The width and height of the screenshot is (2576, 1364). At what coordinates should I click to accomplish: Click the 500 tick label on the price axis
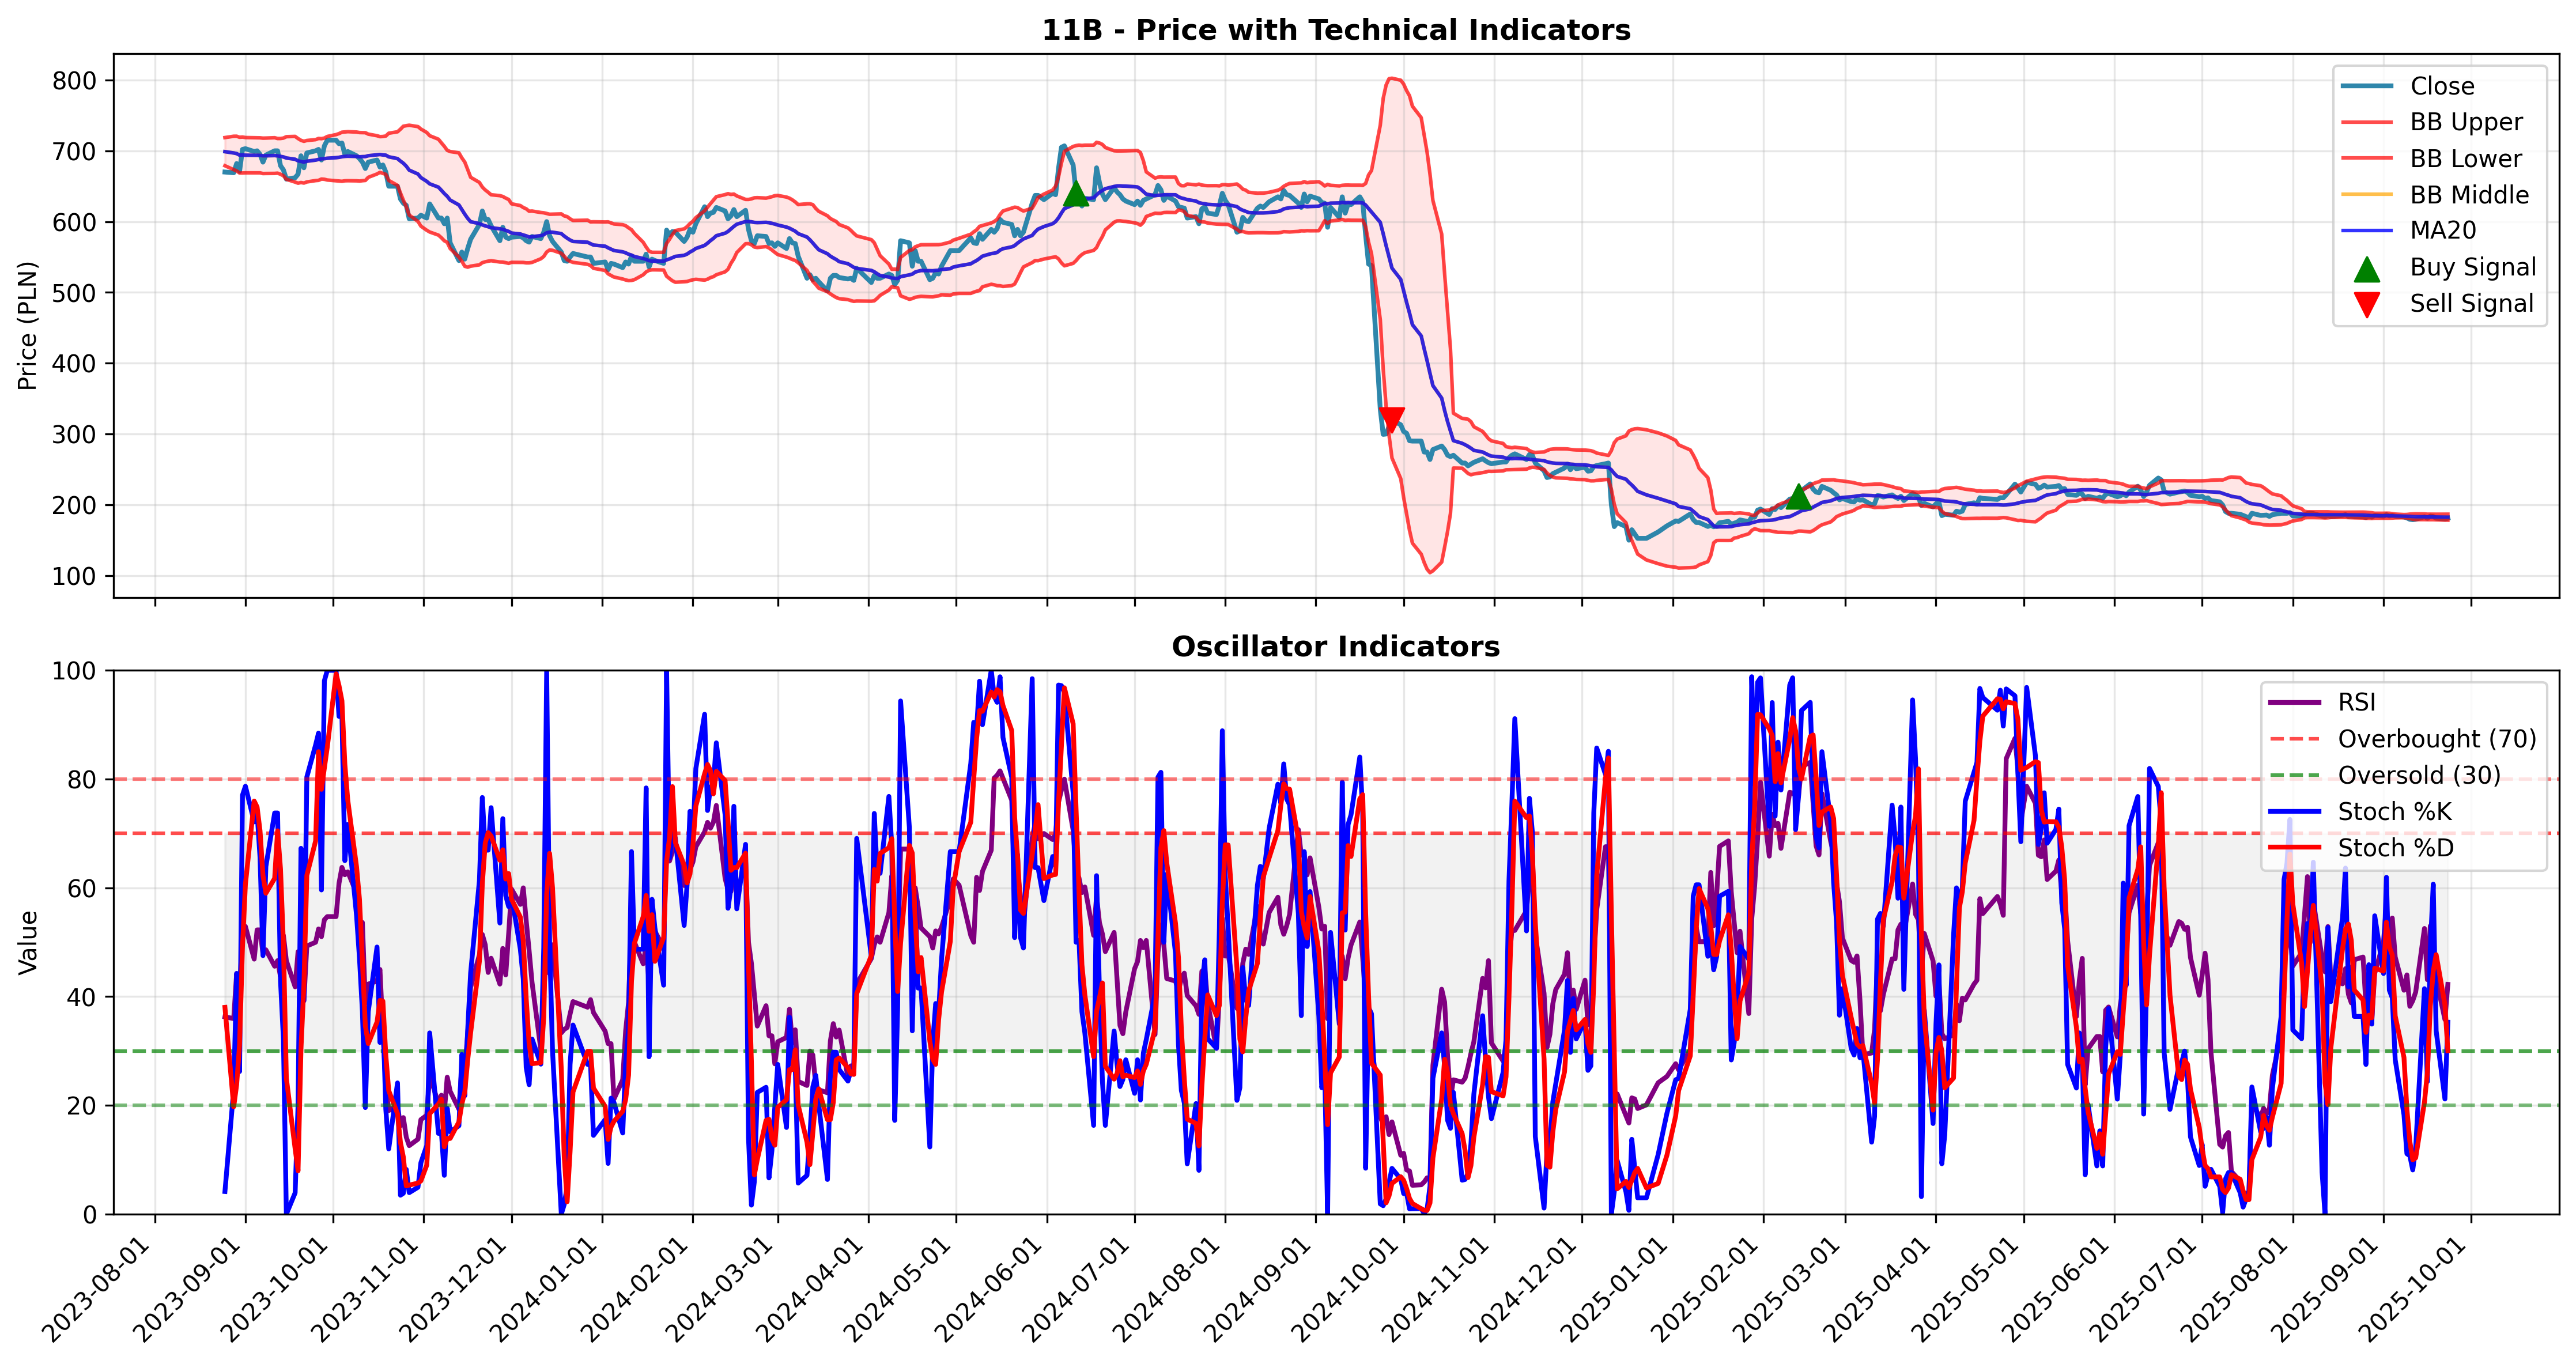[75, 293]
